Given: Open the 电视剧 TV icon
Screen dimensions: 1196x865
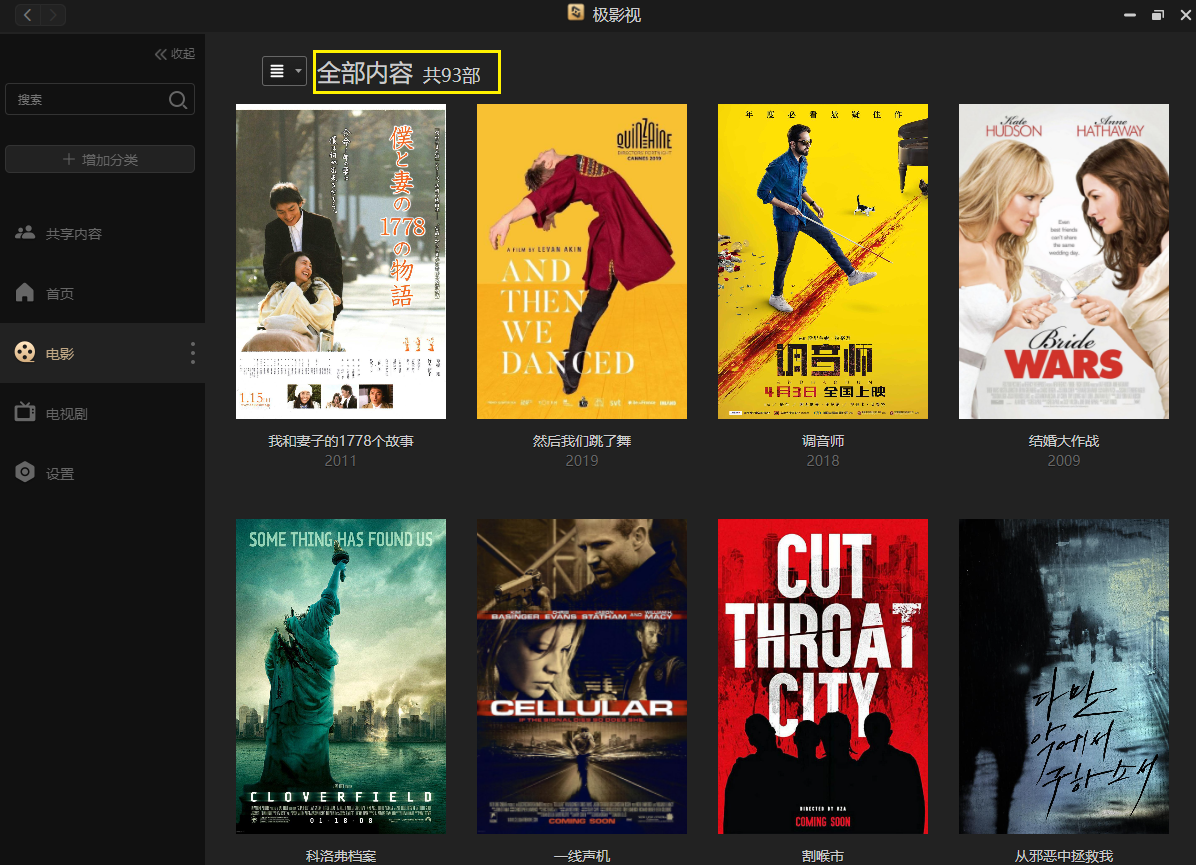Looking at the screenshot, I should [x=25, y=413].
